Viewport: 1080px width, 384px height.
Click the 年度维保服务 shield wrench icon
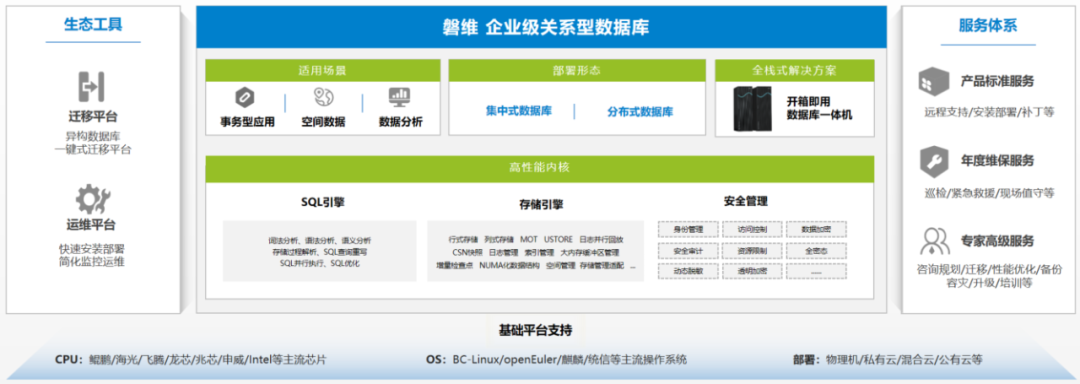[x=934, y=162]
